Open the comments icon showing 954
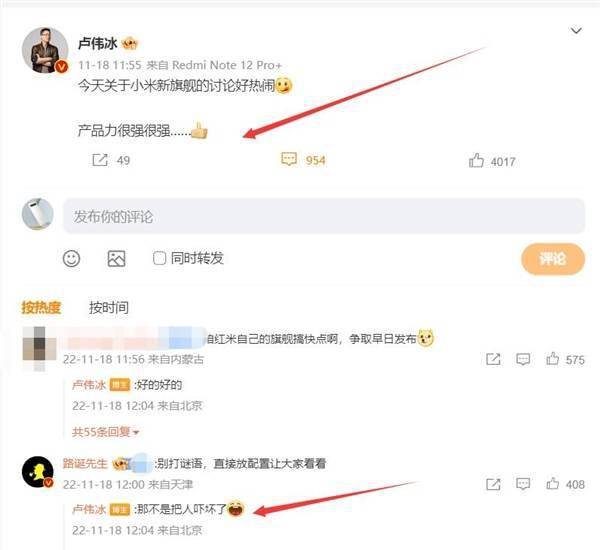The image size is (600, 550). pos(289,159)
